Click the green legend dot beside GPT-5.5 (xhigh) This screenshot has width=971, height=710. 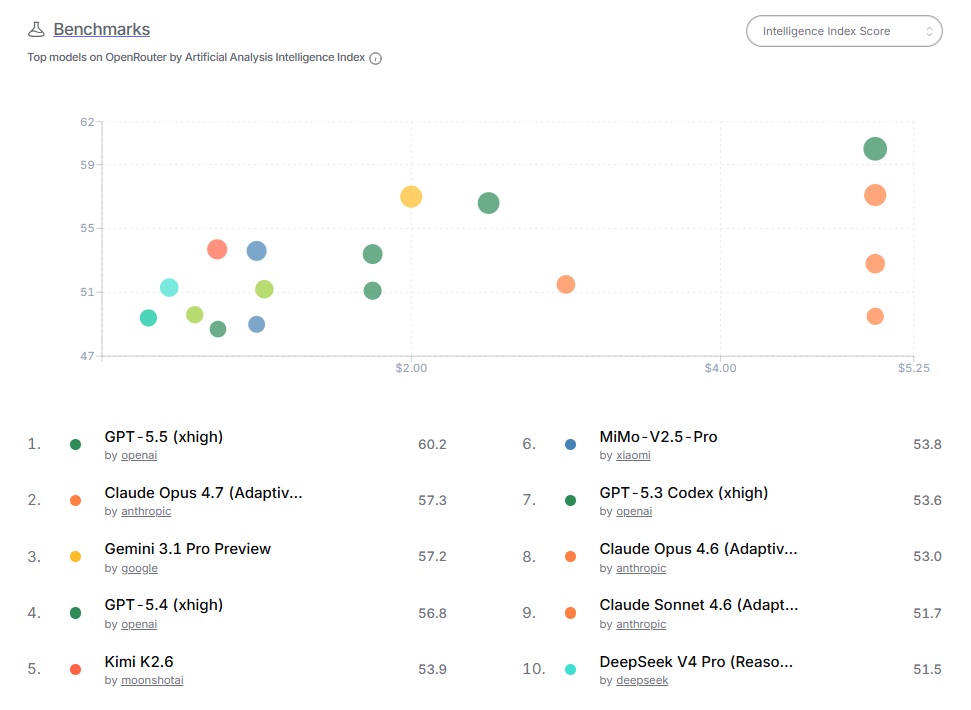(x=76, y=444)
